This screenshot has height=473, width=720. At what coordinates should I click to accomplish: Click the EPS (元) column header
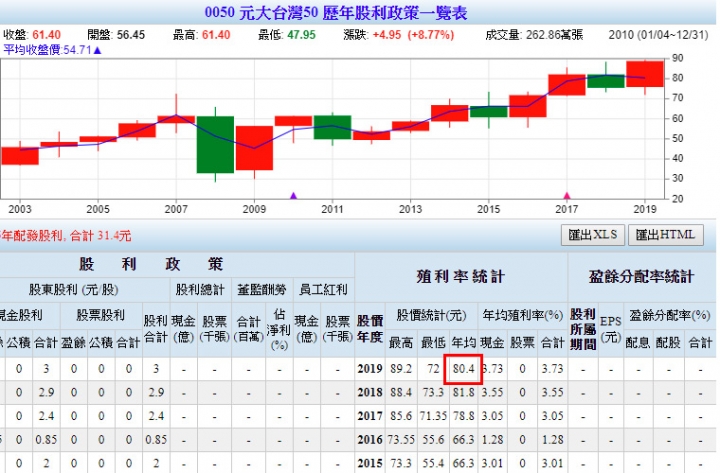611,329
